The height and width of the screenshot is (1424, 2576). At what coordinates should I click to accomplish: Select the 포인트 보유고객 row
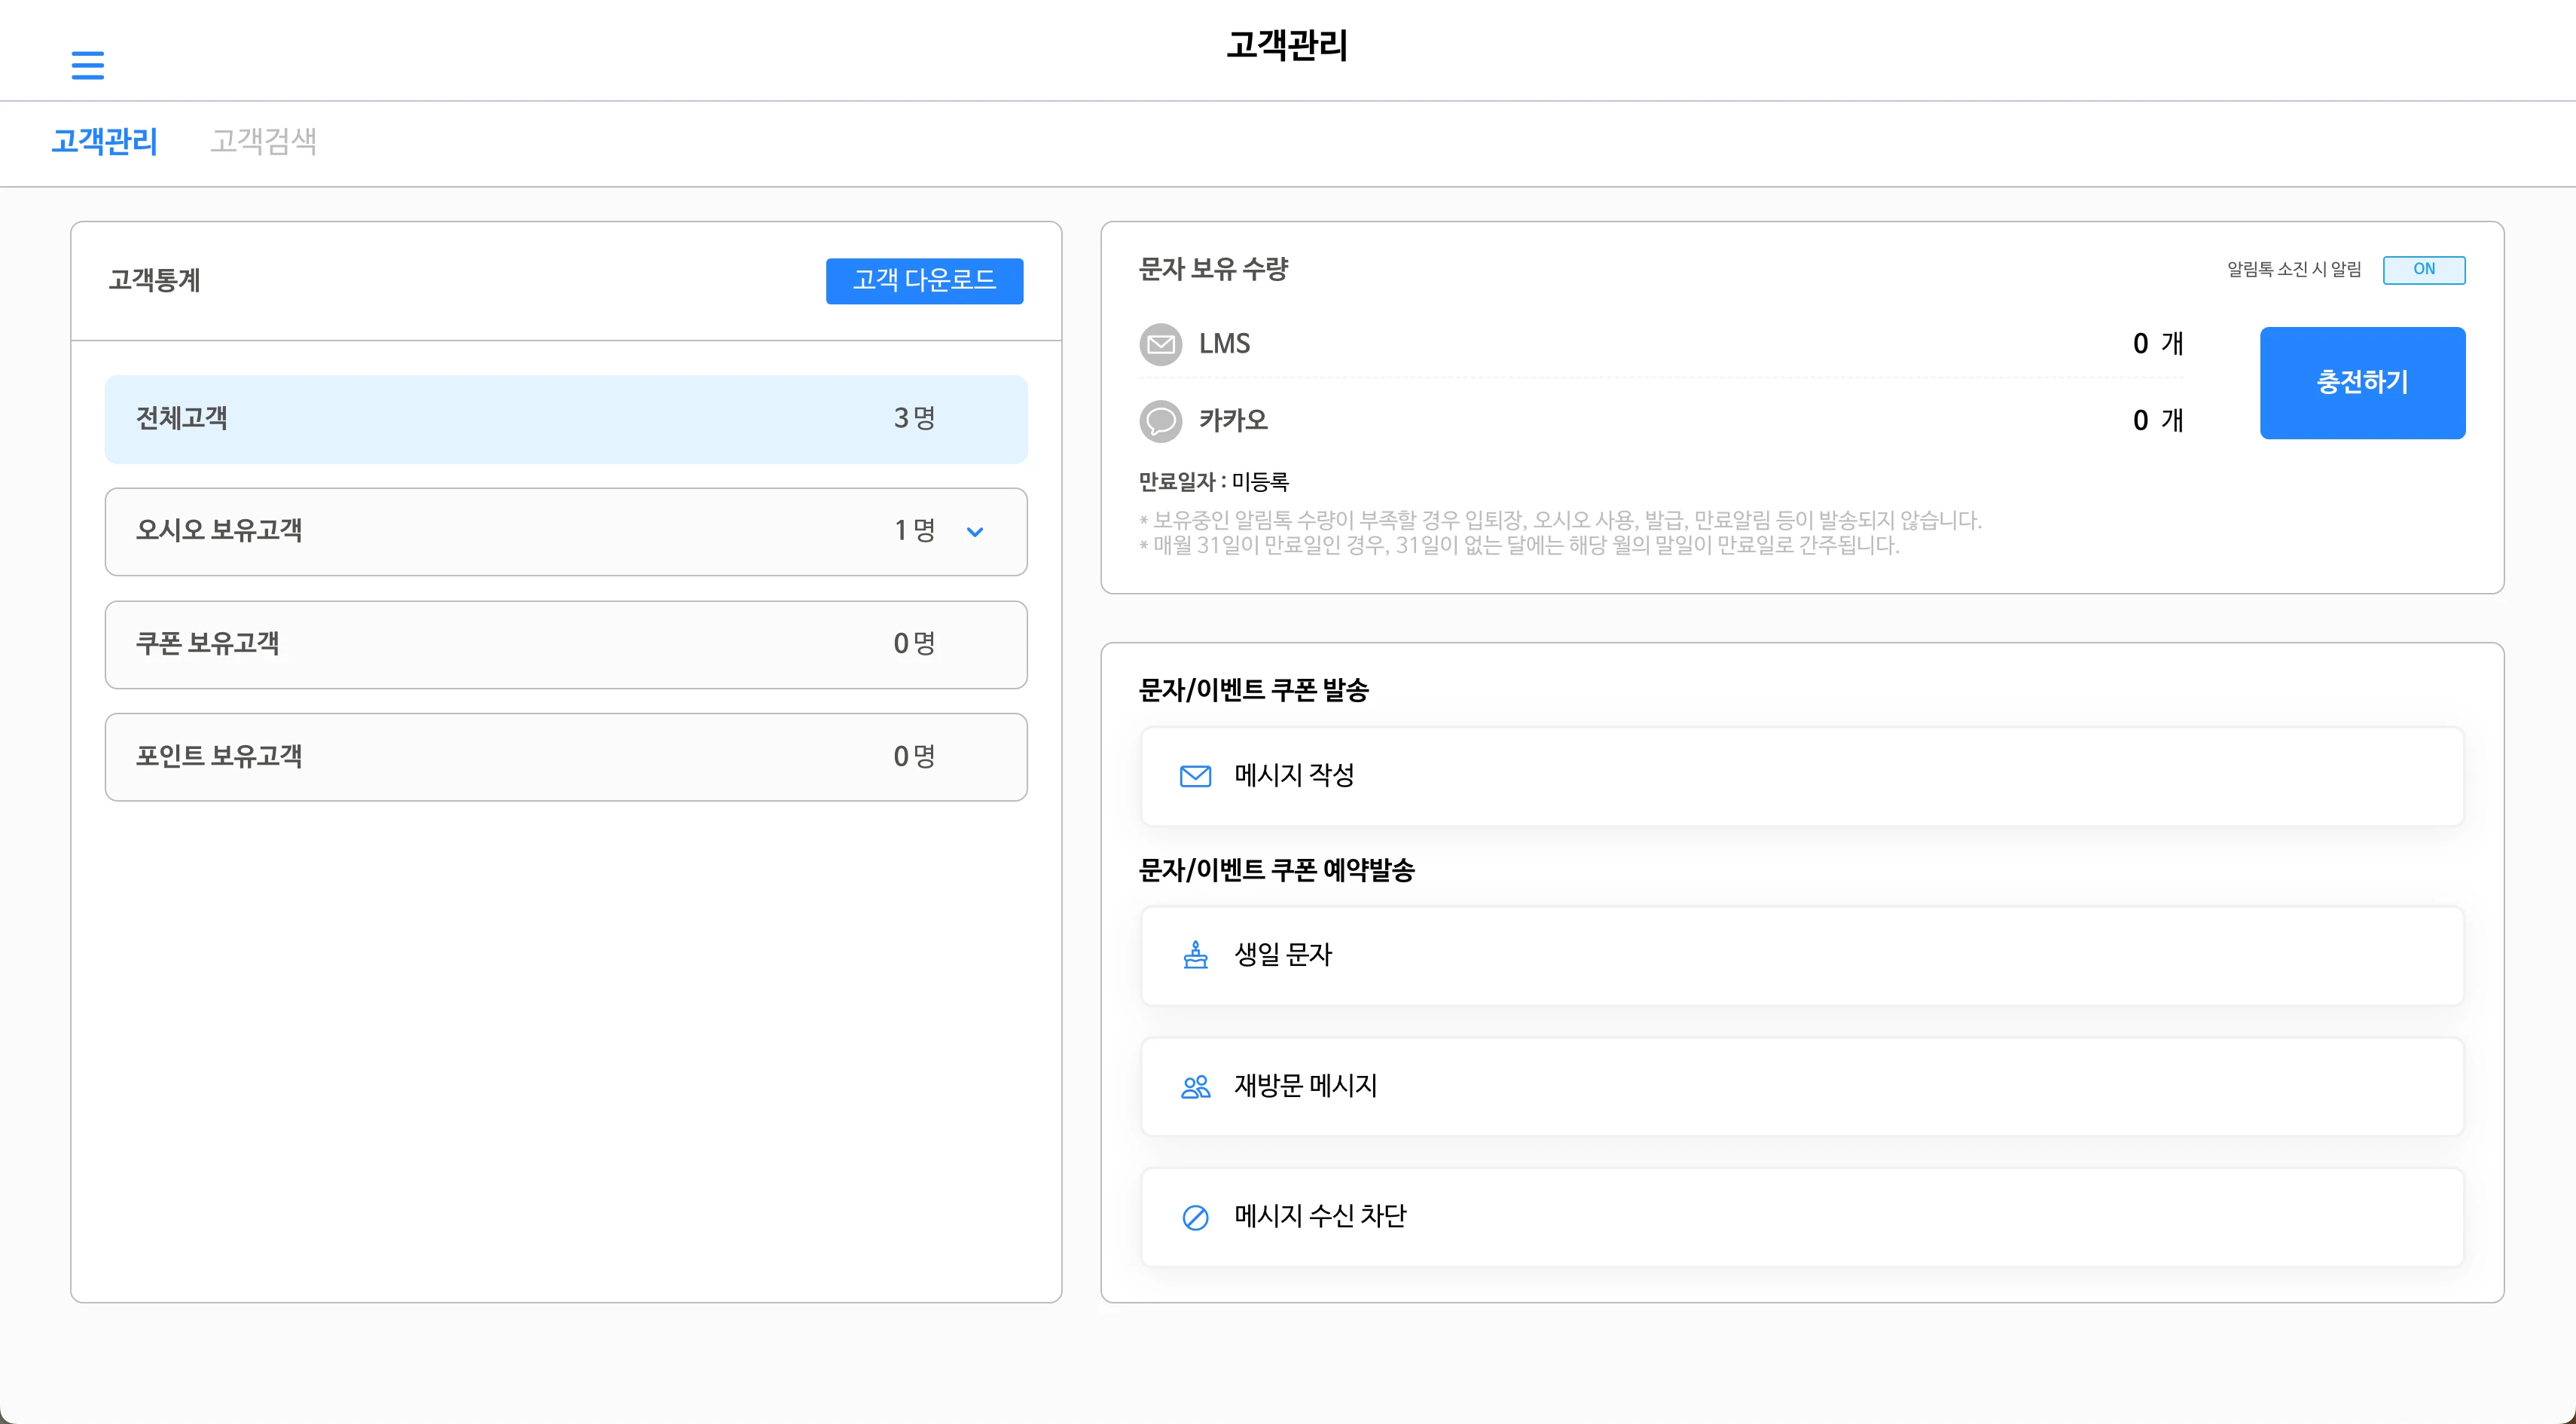pos(566,757)
